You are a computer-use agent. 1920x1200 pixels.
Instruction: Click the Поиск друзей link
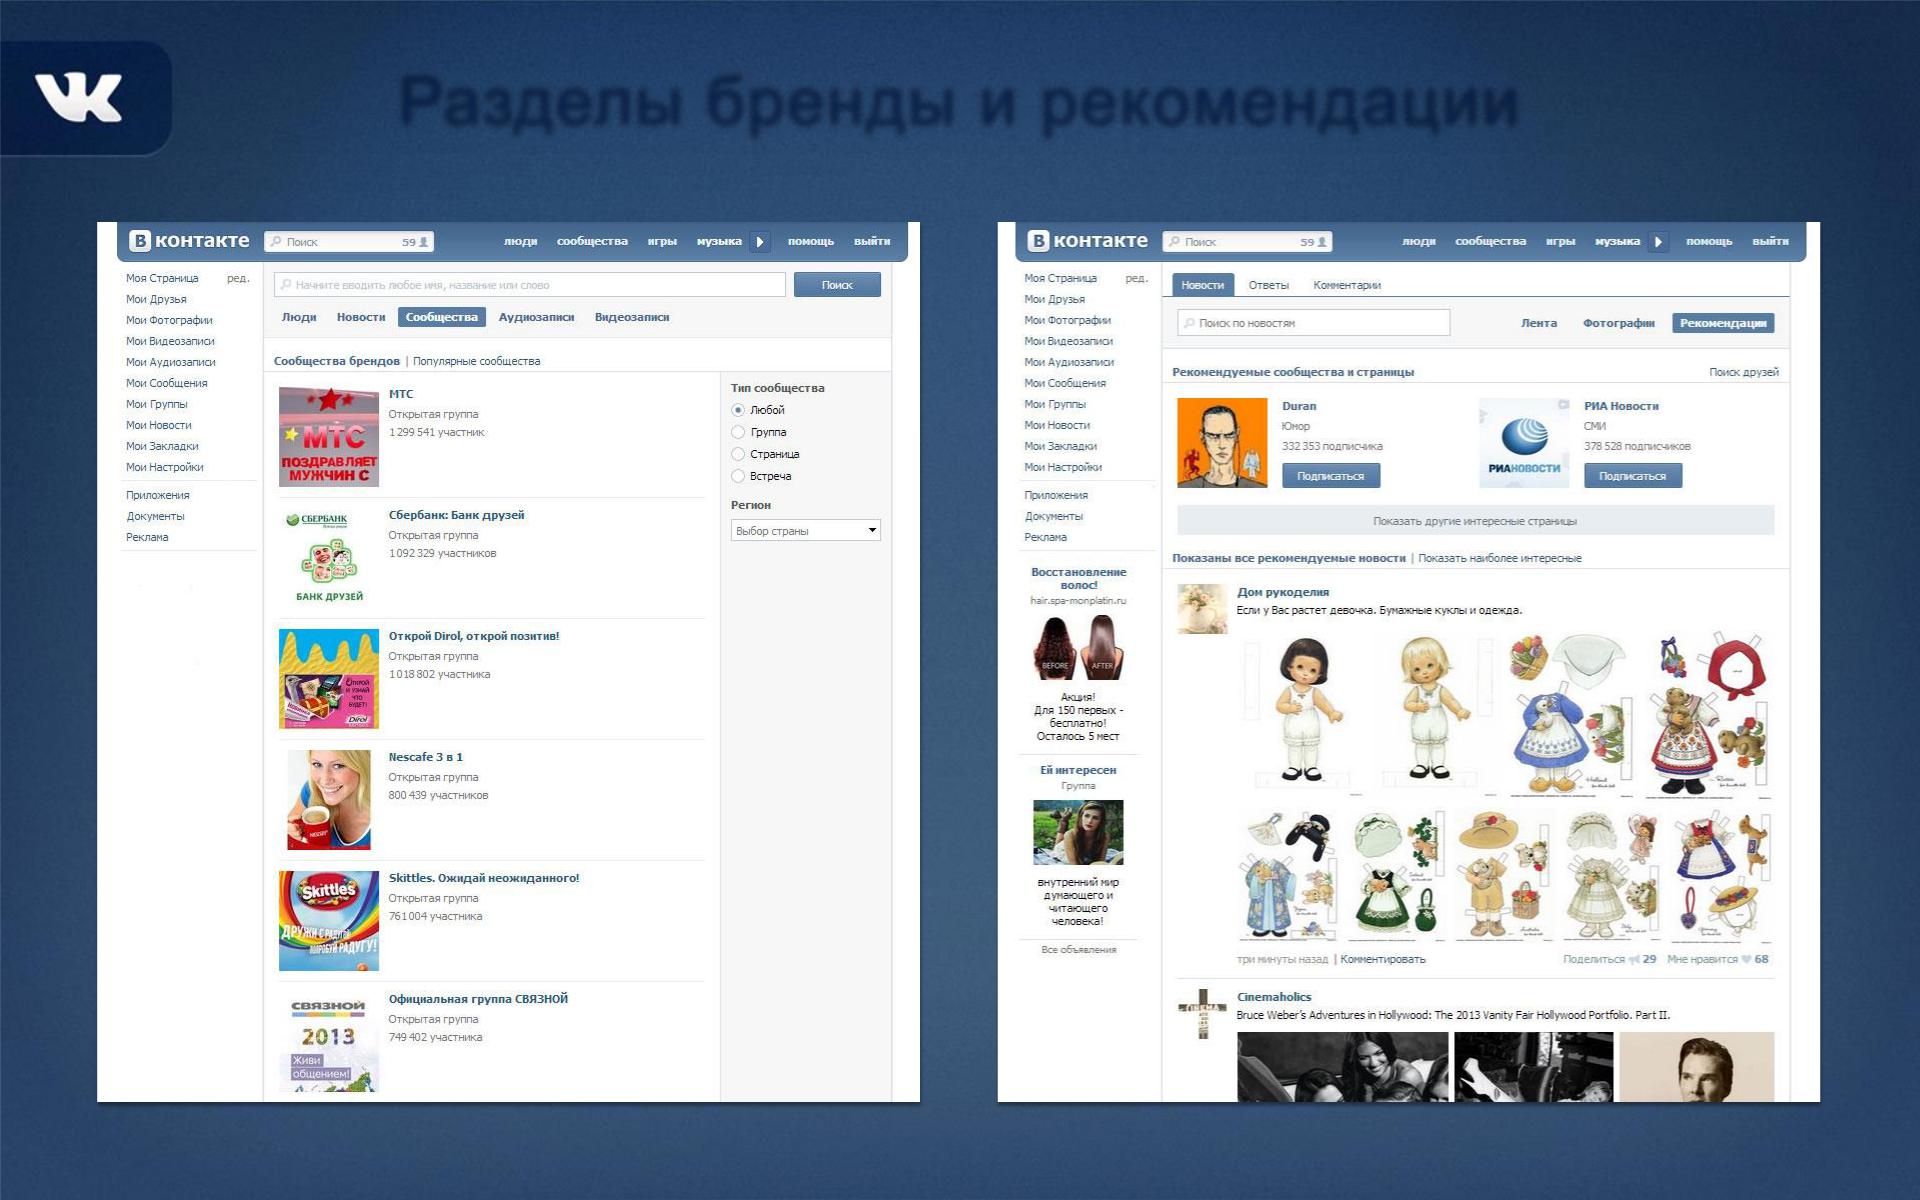[1744, 372]
